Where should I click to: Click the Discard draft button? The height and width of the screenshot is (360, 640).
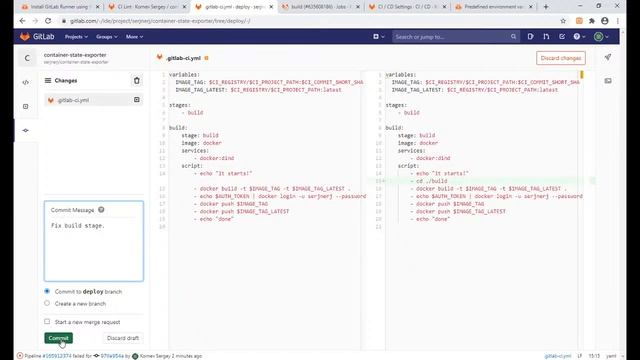coord(123,338)
